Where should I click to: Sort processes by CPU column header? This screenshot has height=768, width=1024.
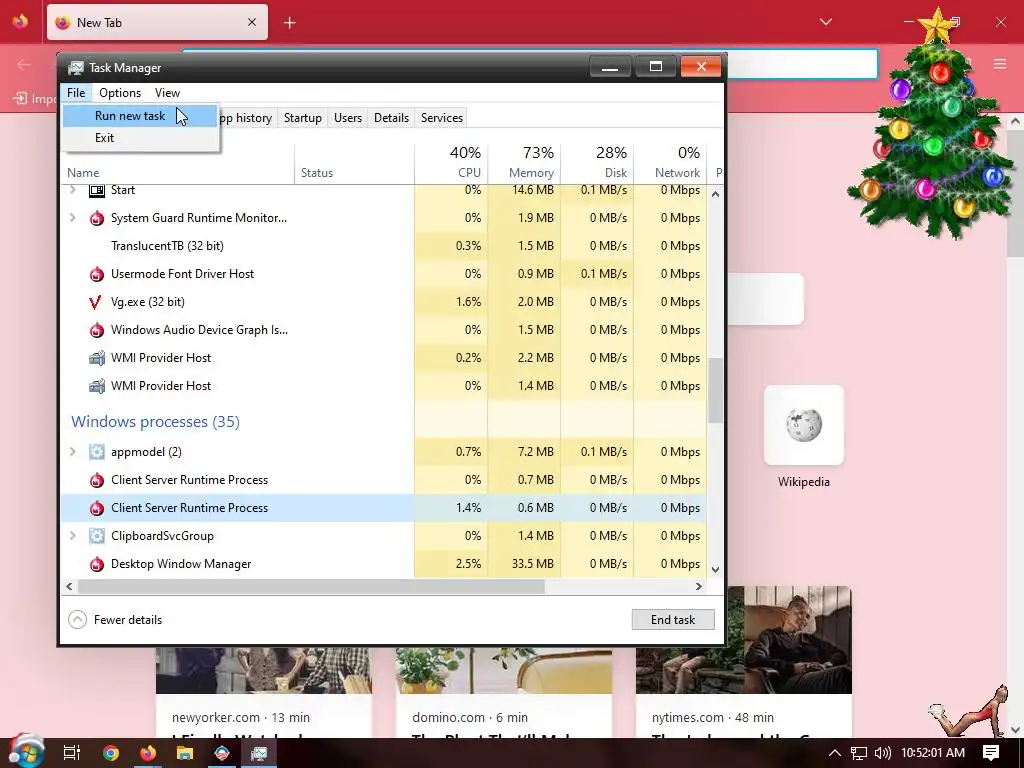[451, 162]
